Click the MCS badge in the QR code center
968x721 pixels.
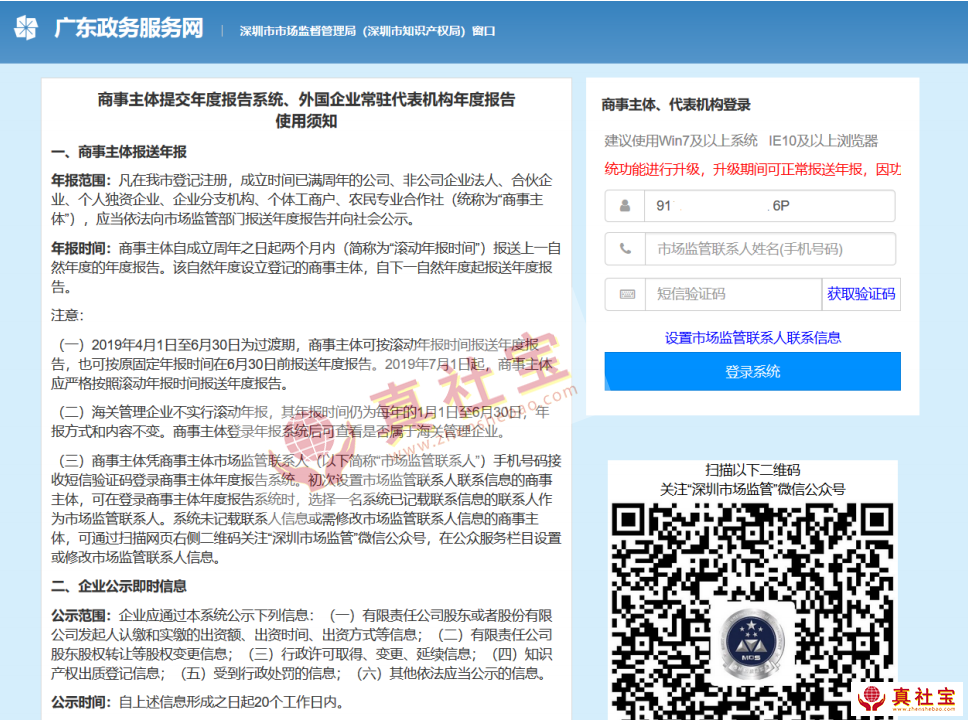[x=752, y=640]
